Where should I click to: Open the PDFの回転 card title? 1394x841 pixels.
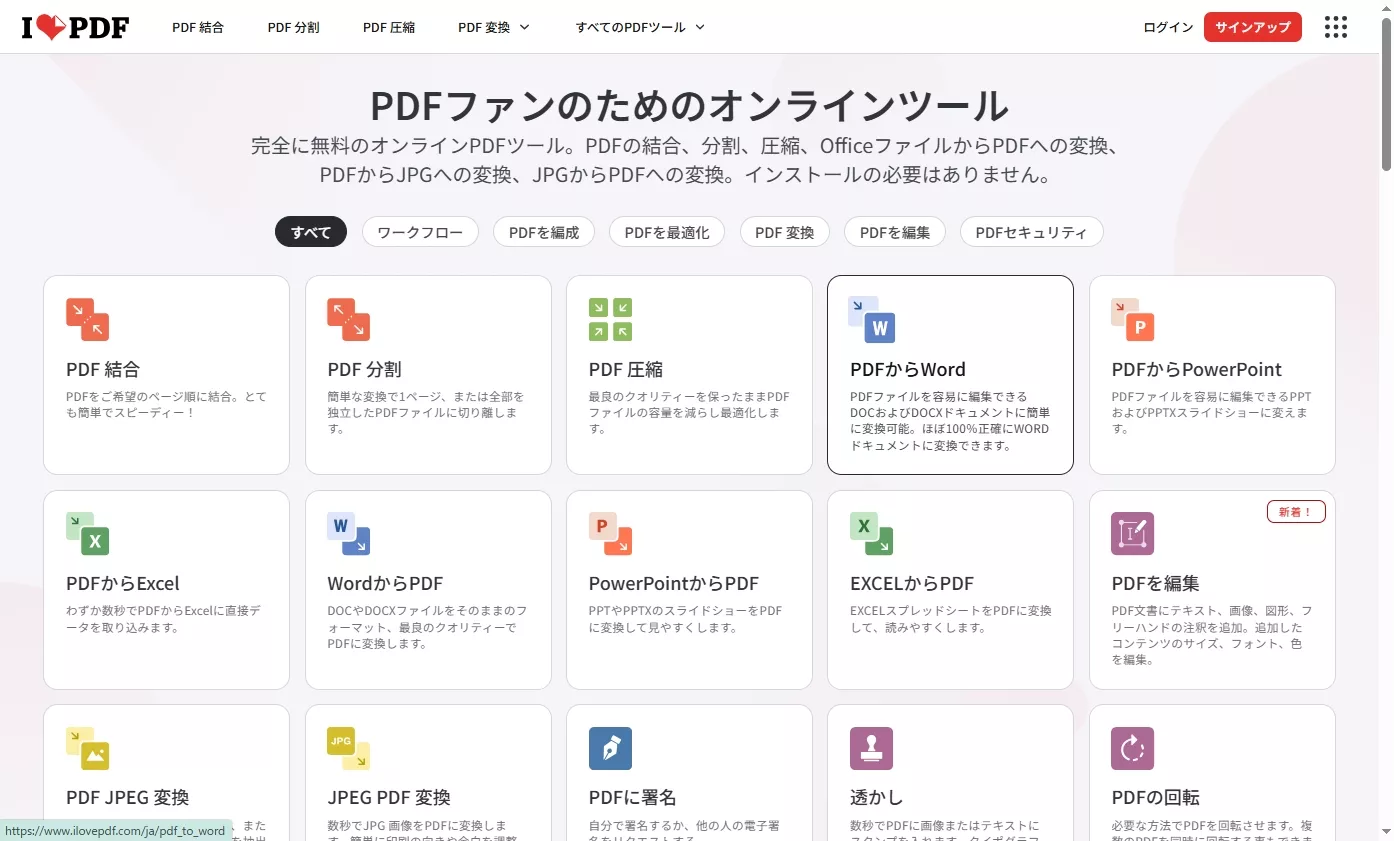[1155, 798]
